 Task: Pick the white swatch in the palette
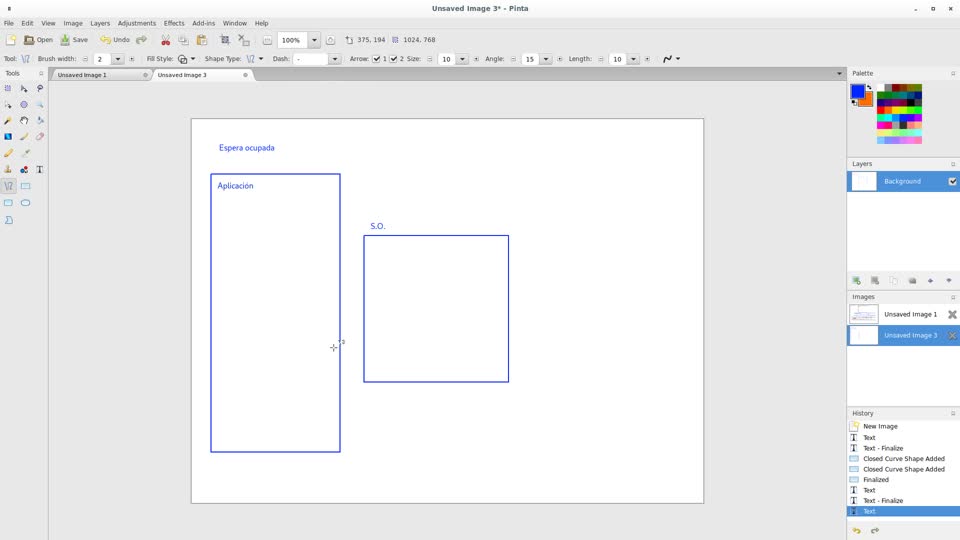(x=880, y=88)
